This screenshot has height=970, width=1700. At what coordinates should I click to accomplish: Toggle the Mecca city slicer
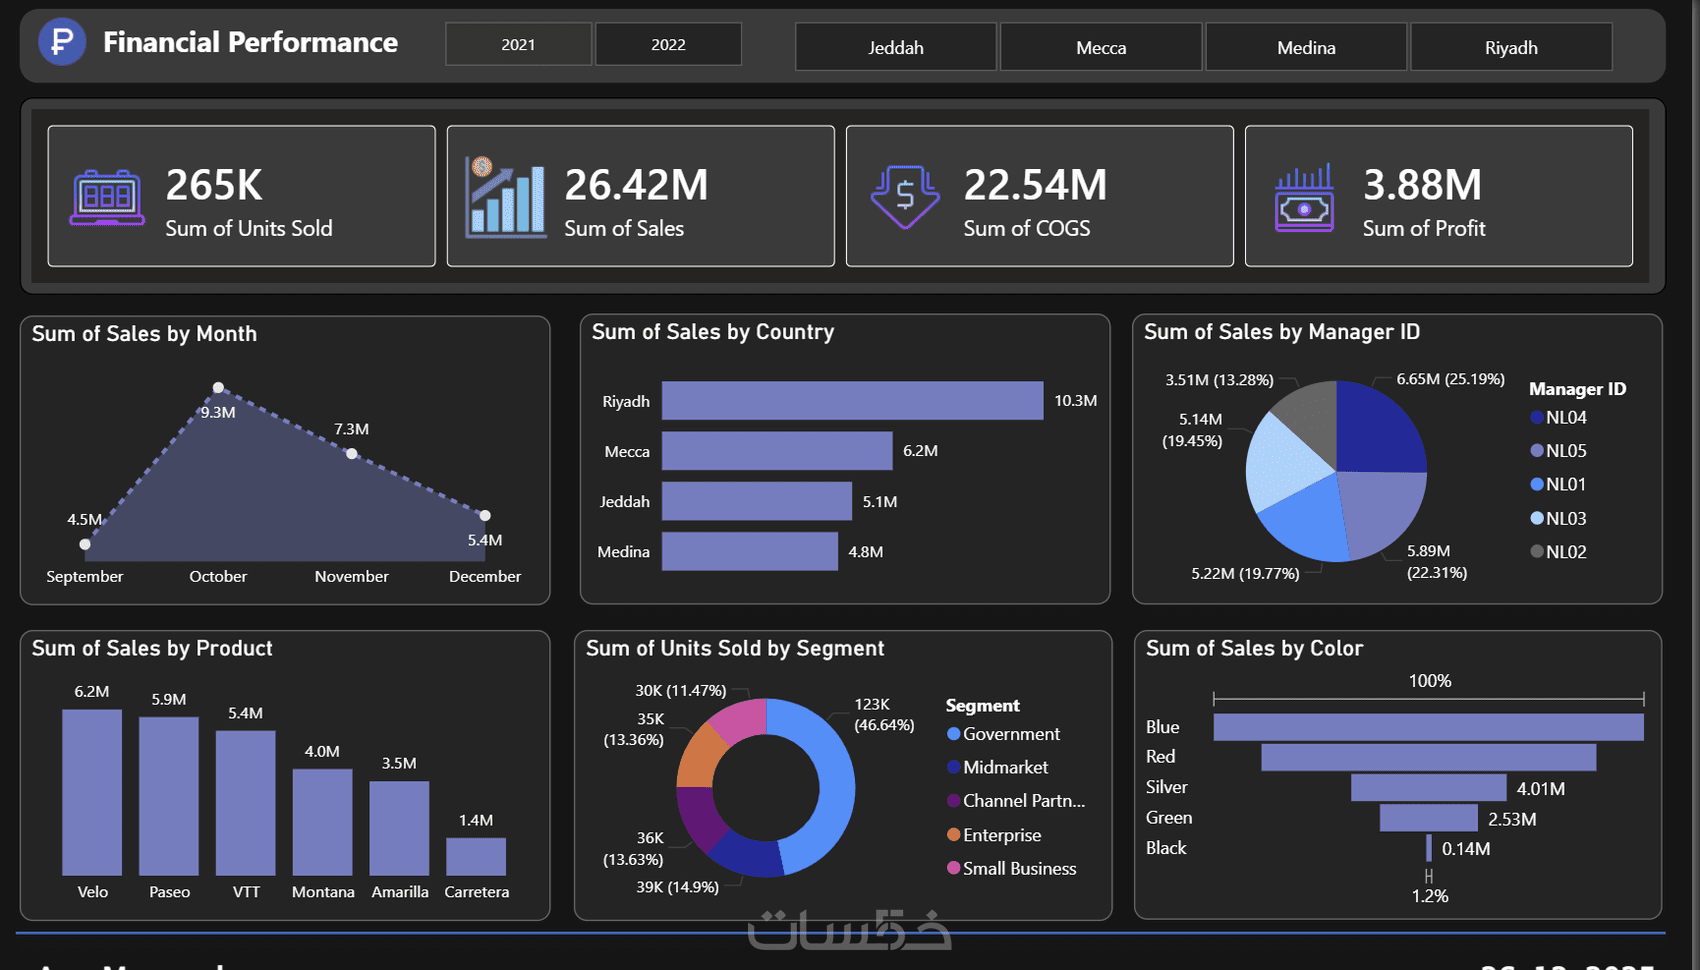point(1101,47)
